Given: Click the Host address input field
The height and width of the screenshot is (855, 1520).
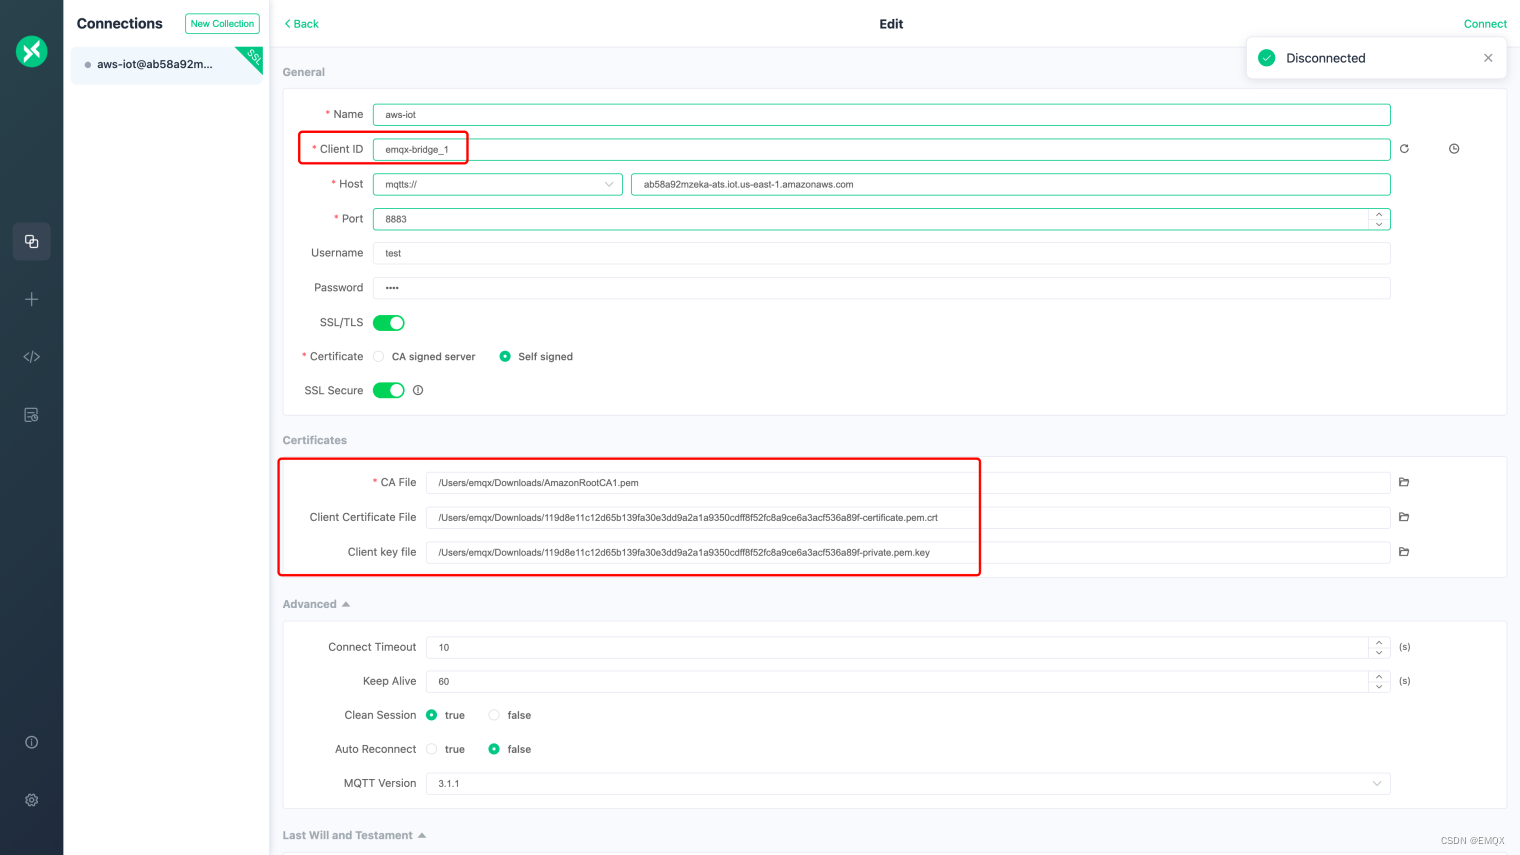Looking at the screenshot, I should (1010, 184).
